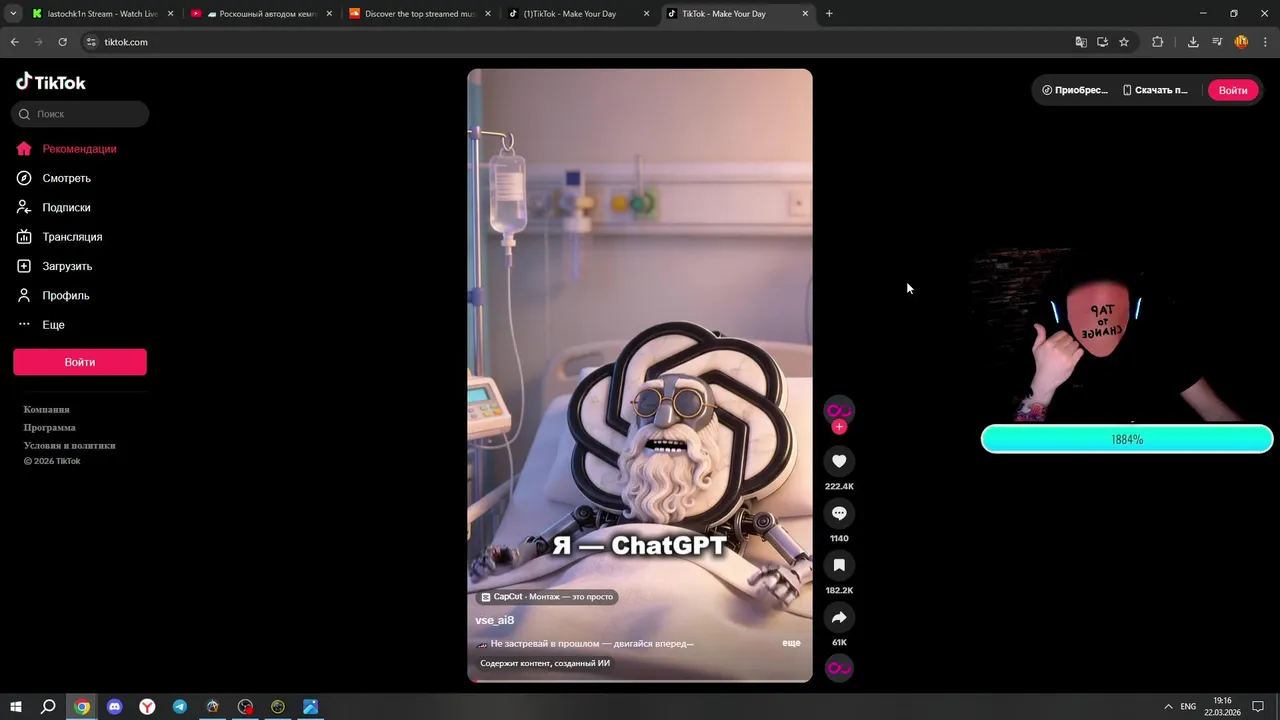The height and width of the screenshot is (720, 1280).
Task: Open browser downloads
Action: click(1193, 42)
